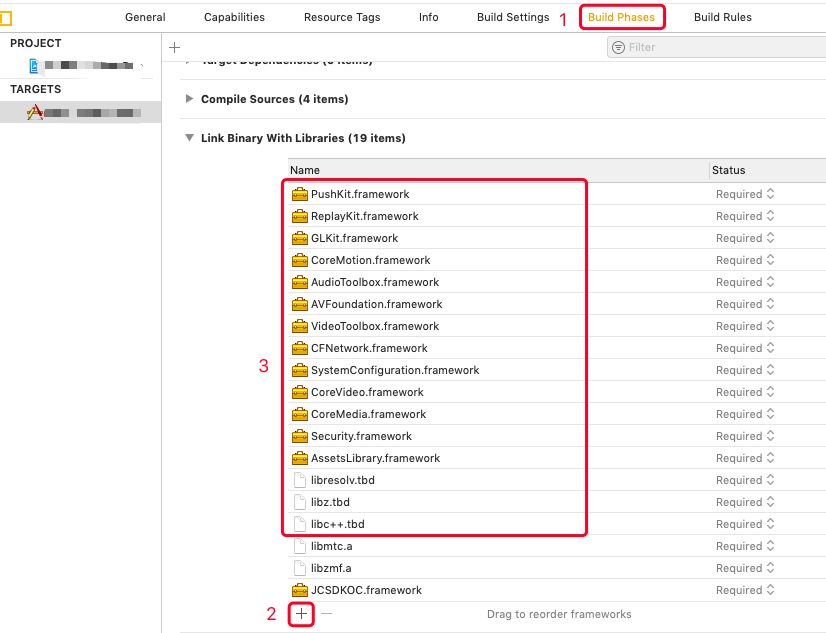
Task: Click the add build phase plus button
Action: pos(174,47)
